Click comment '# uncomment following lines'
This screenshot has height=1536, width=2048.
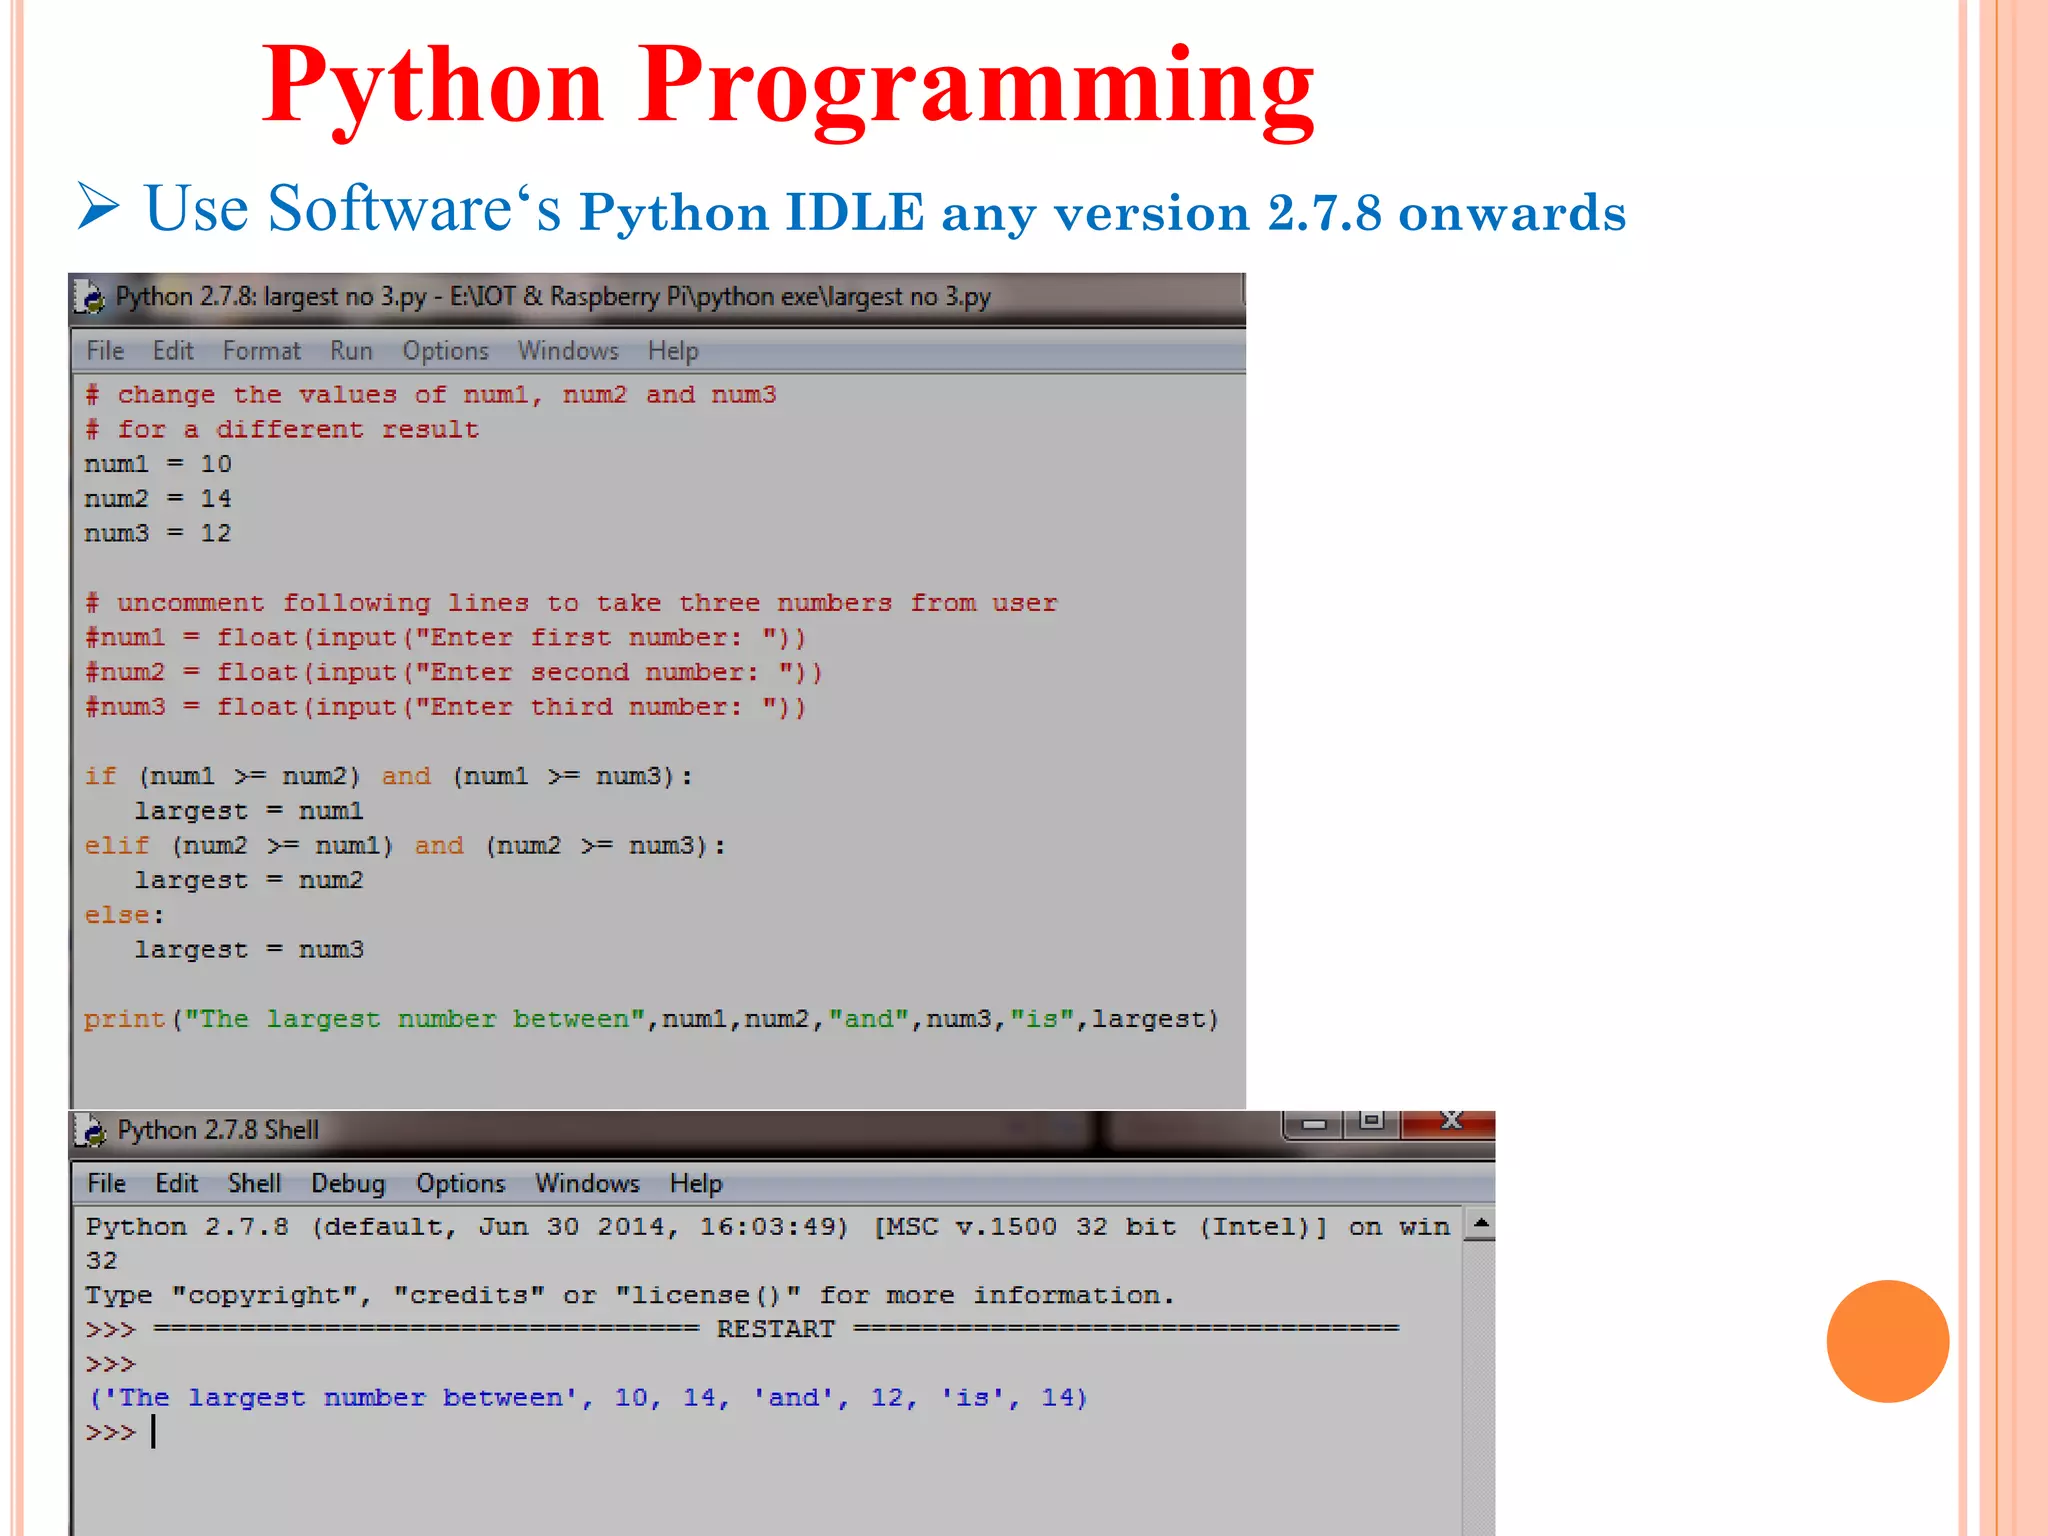coord(571,603)
